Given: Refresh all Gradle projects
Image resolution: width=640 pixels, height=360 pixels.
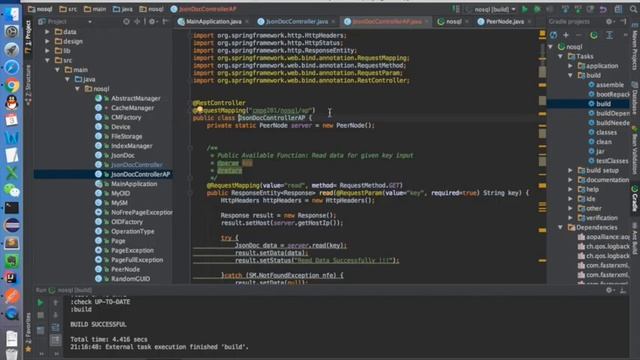Looking at the screenshot, I should [x=553, y=36].
